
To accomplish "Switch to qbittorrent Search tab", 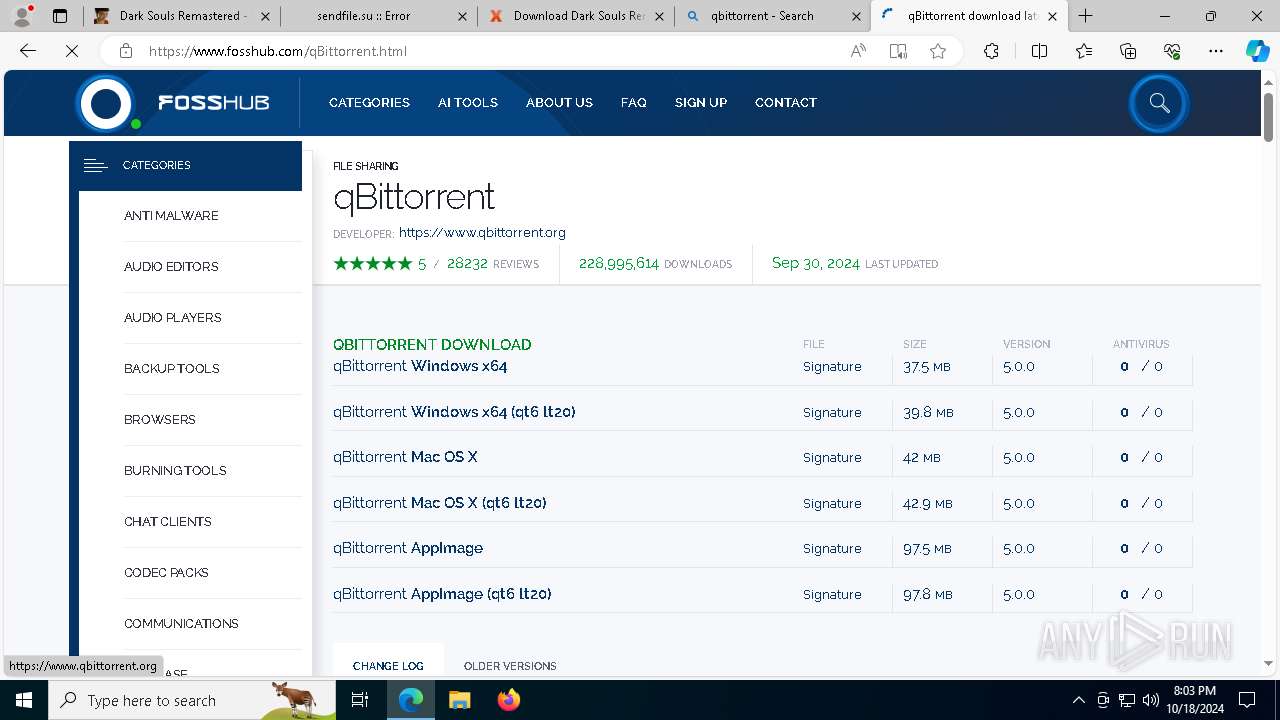I will 772,16.
